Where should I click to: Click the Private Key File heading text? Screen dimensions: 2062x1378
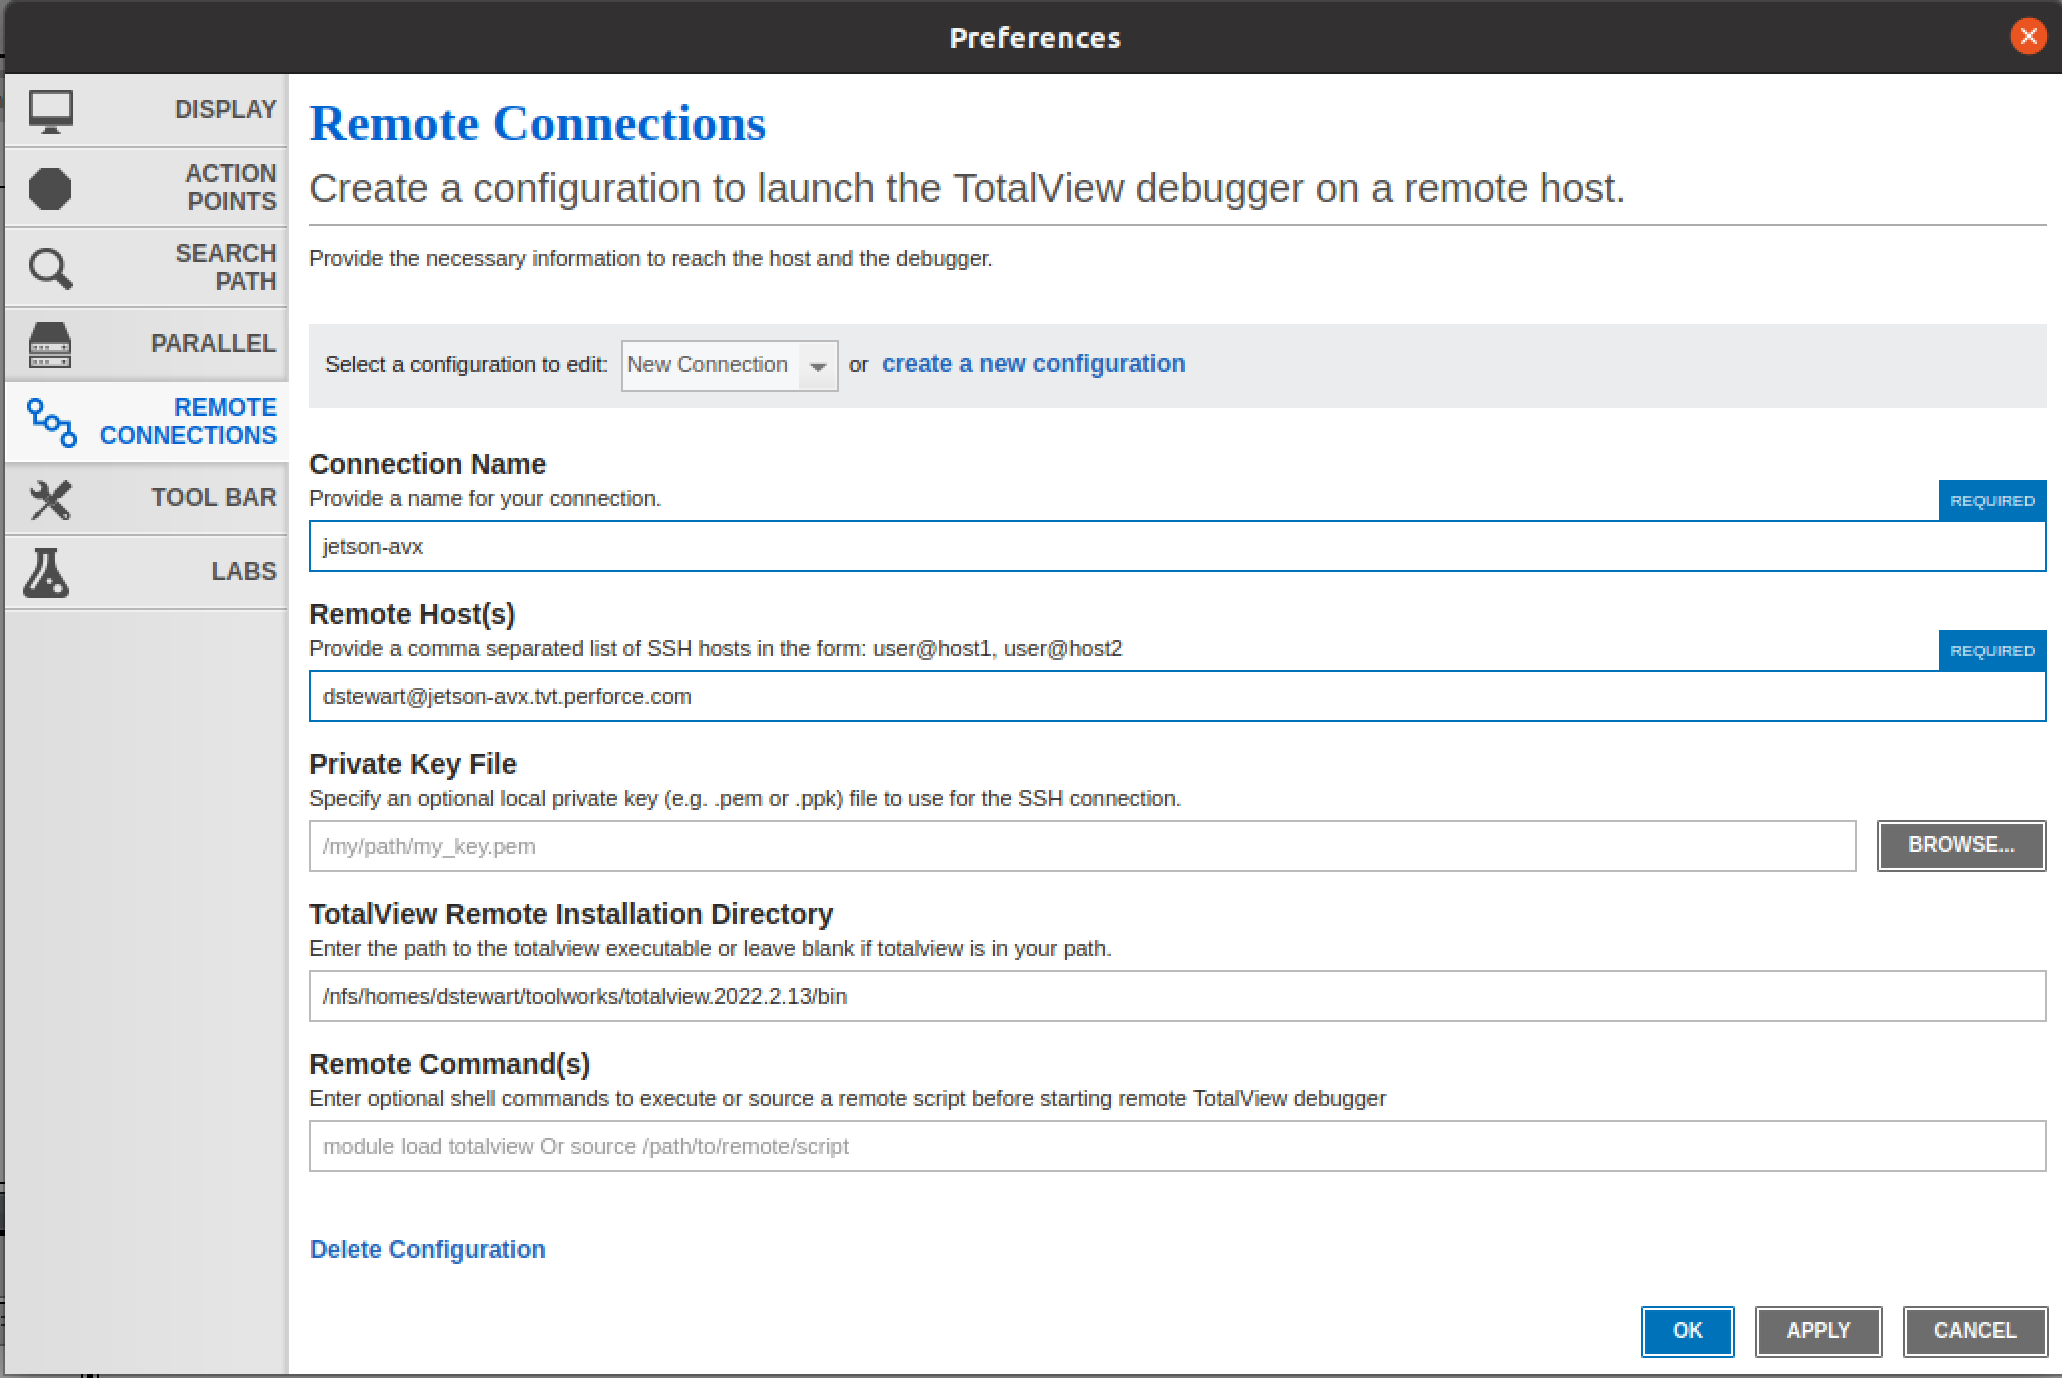coord(413,764)
